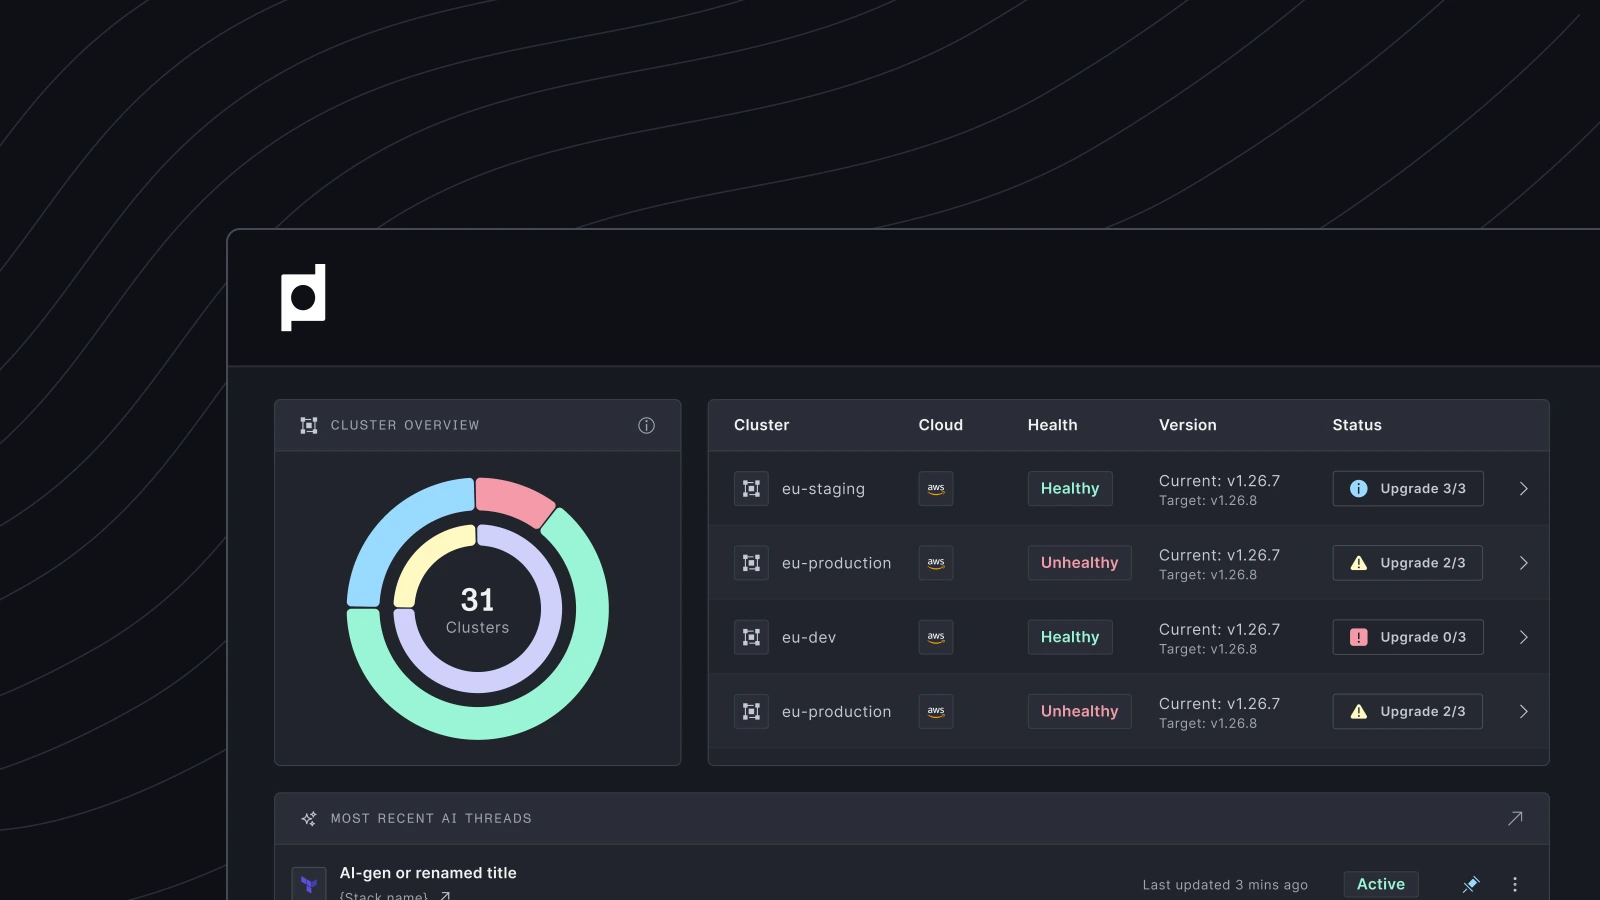Screen dimensions: 1600x900
Task: Expand the eu-staging row with its chevron
Action: coord(1523,489)
